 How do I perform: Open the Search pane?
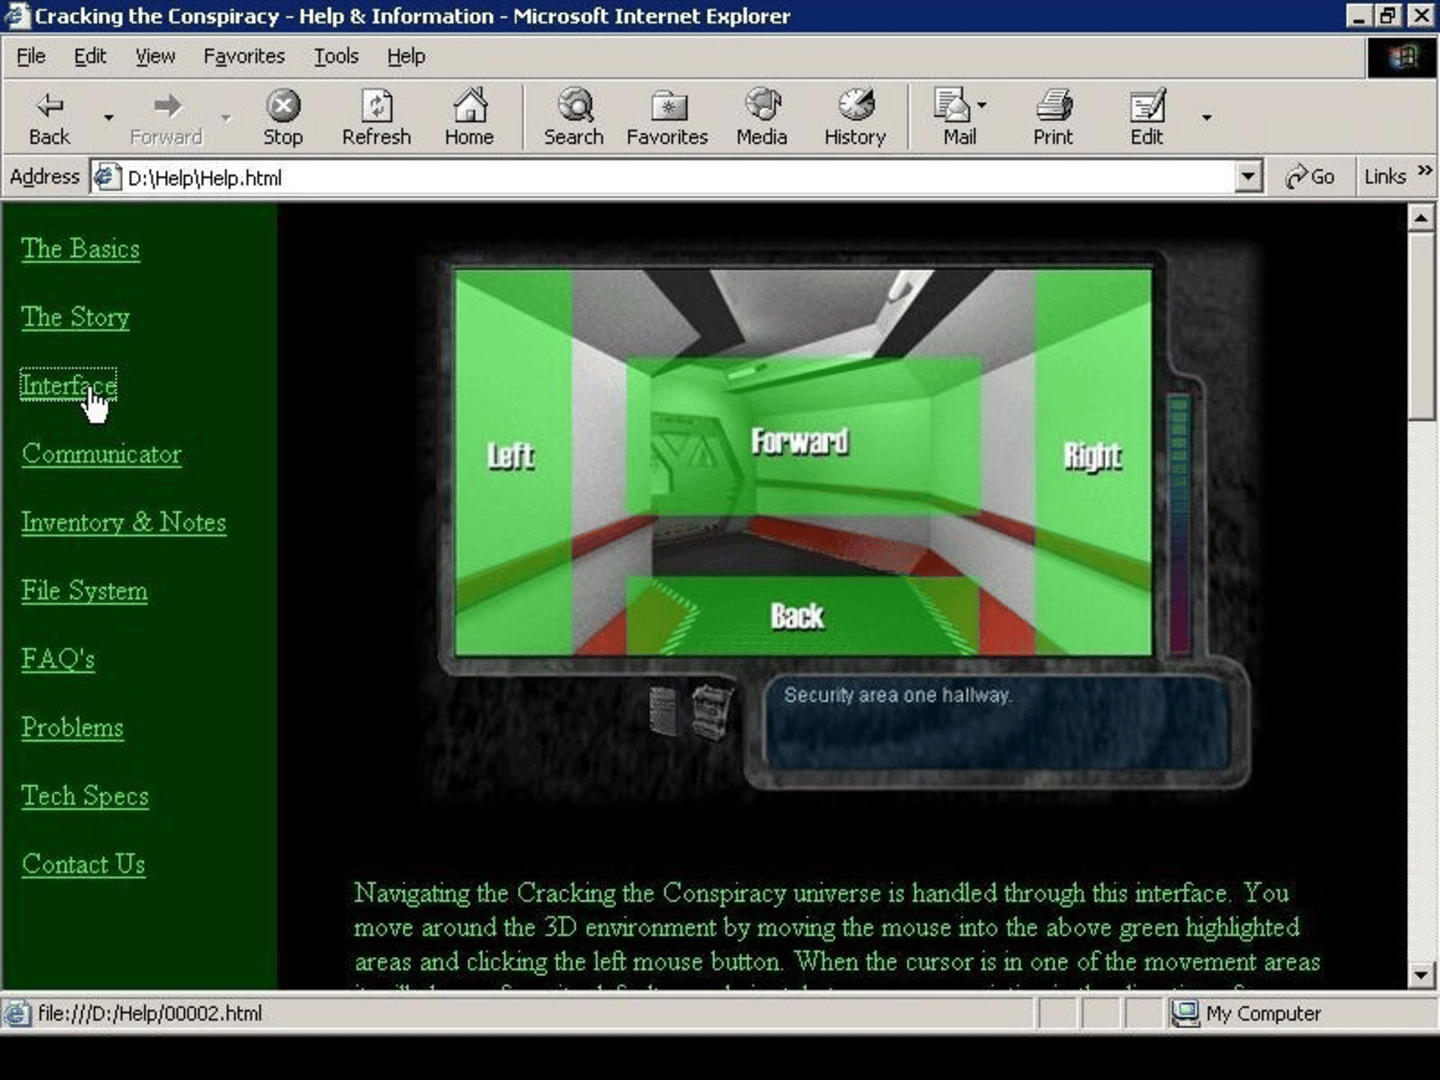pos(574,106)
